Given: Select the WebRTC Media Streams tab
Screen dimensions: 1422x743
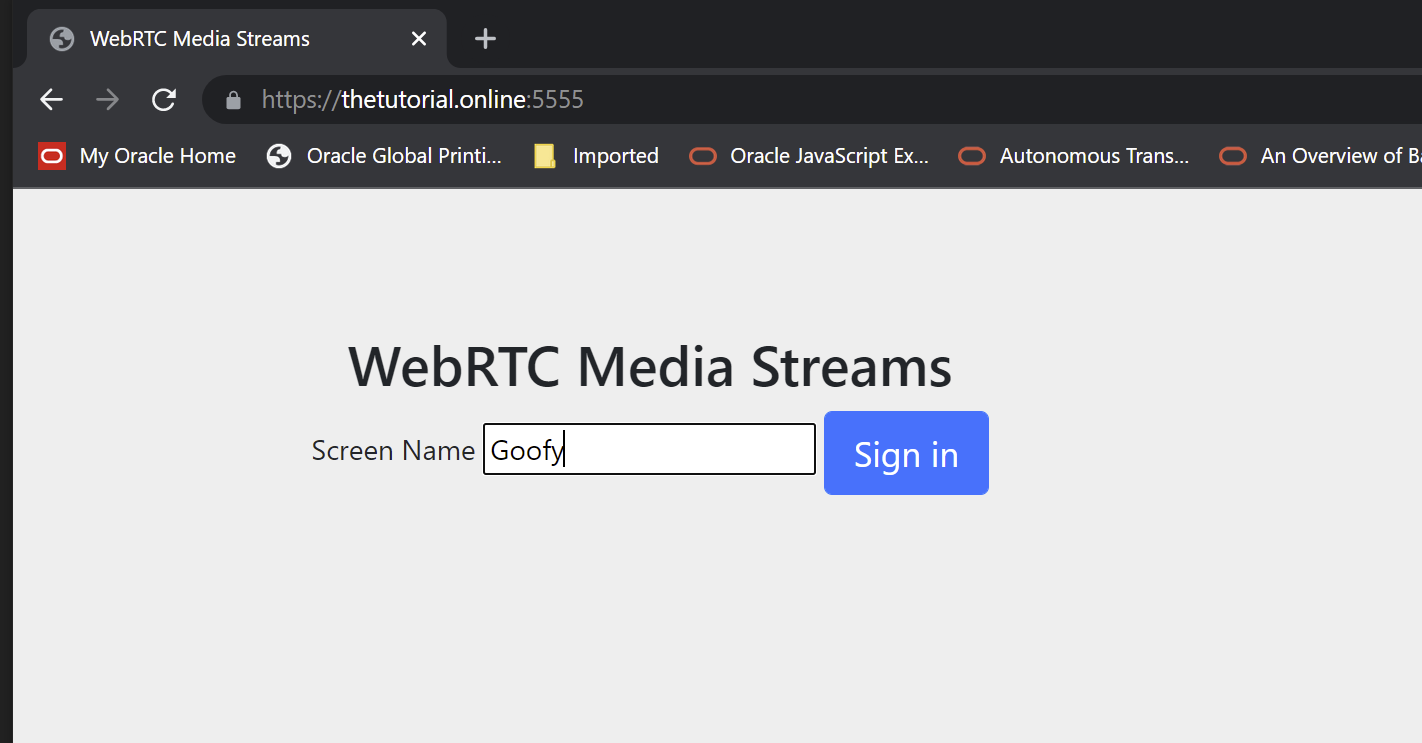Looking at the screenshot, I should [x=200, y=39].
